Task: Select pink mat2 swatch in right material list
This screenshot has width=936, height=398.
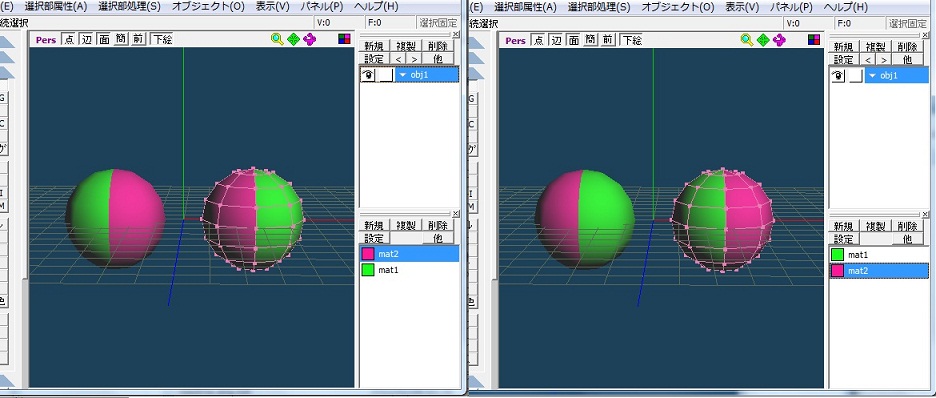Action: 838,271
